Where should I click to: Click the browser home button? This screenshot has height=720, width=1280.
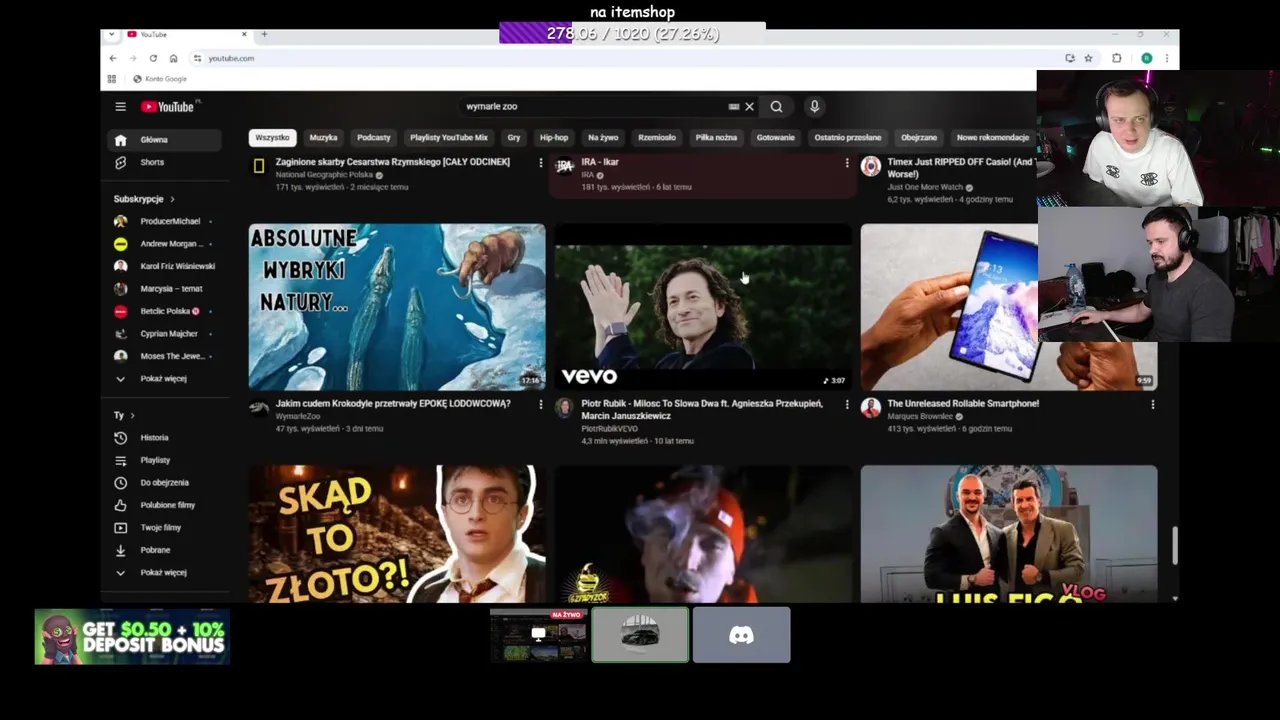pos(173,58)
